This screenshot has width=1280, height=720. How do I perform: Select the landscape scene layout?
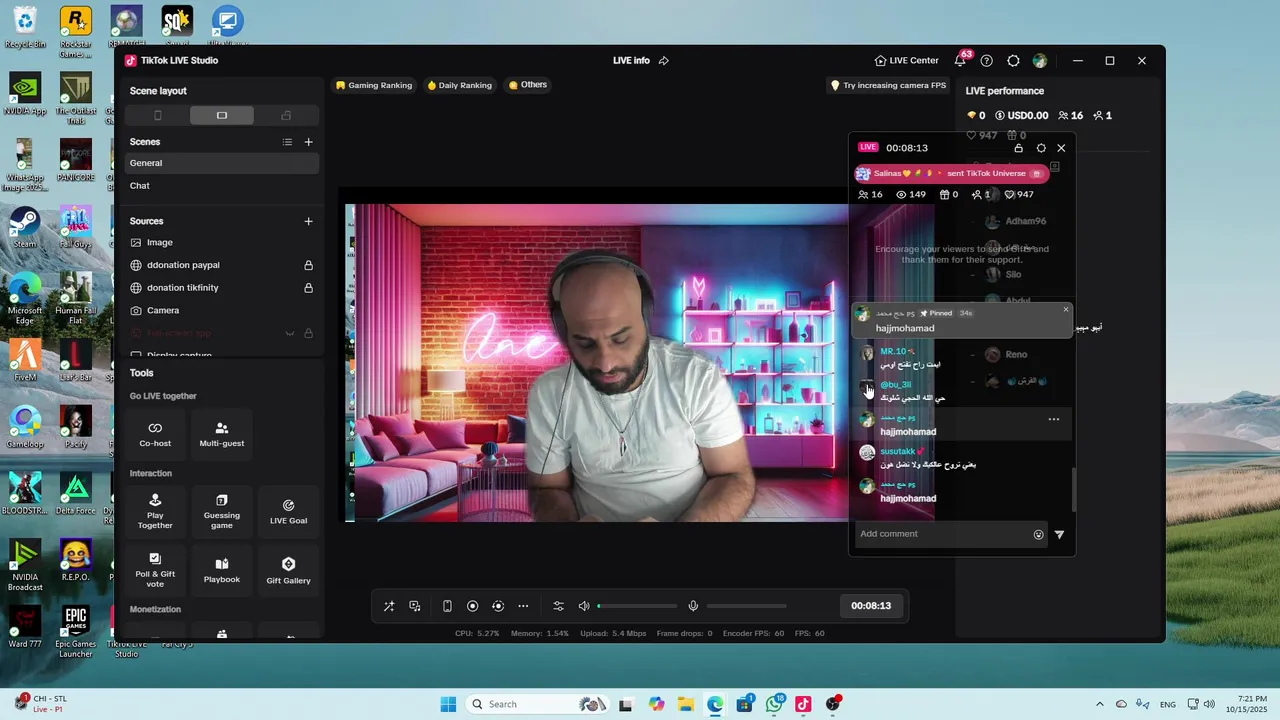(x=222, y=115)
